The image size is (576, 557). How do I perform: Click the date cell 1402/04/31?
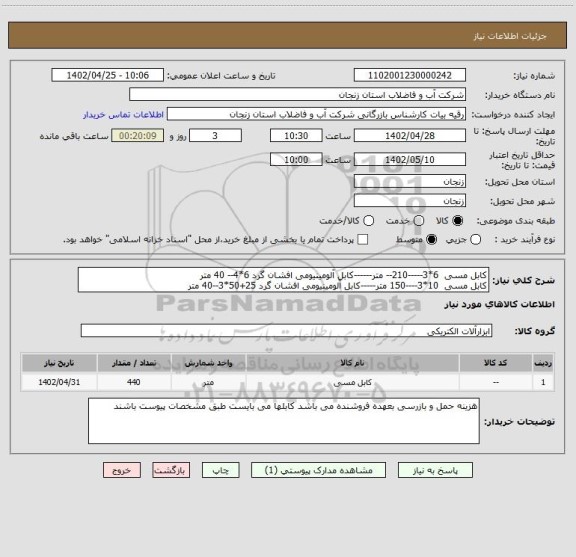tap(59, 382)
